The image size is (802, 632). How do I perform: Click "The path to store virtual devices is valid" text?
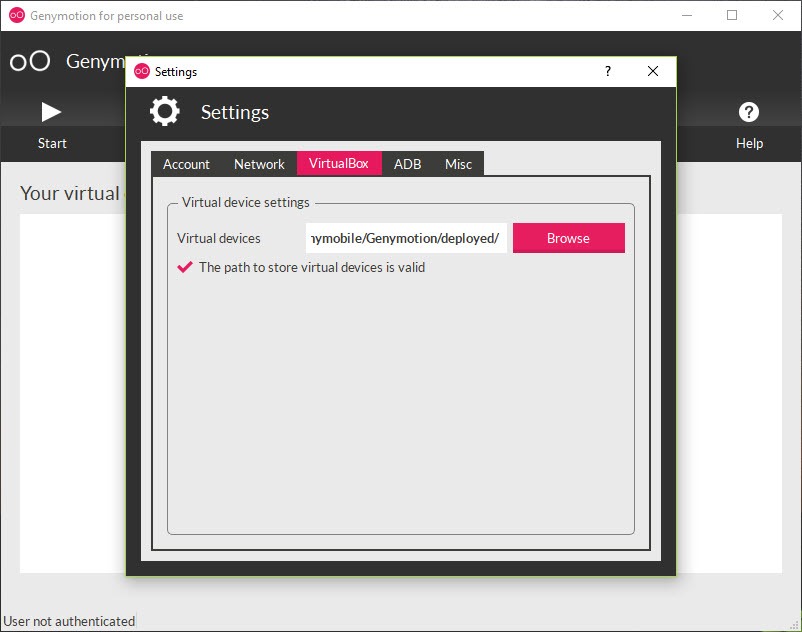pos(312,267)
